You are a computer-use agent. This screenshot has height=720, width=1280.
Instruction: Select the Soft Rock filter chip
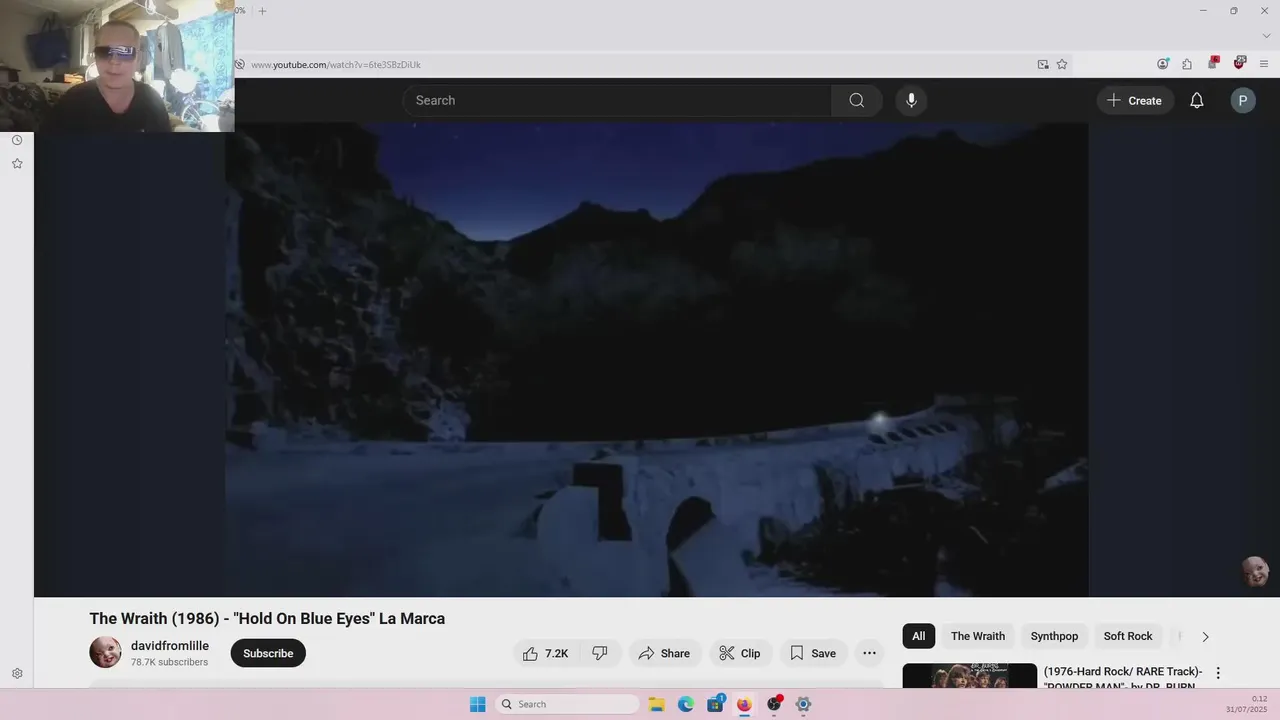click(1128, 636)
